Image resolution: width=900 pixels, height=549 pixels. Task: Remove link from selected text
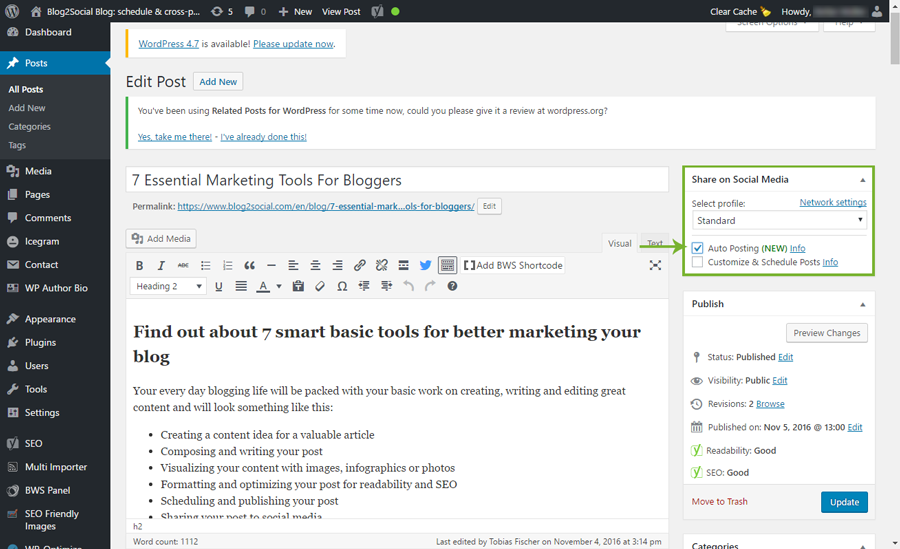382,265
